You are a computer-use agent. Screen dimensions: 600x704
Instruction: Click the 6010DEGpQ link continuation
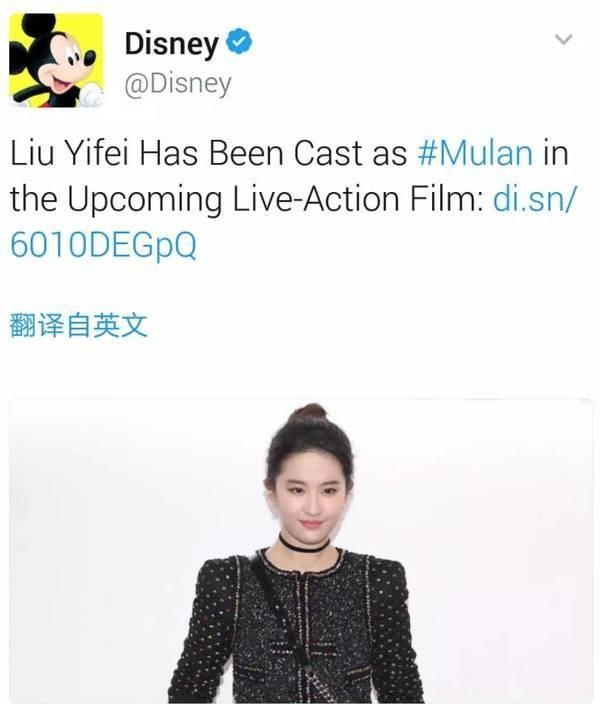(103, 246)
